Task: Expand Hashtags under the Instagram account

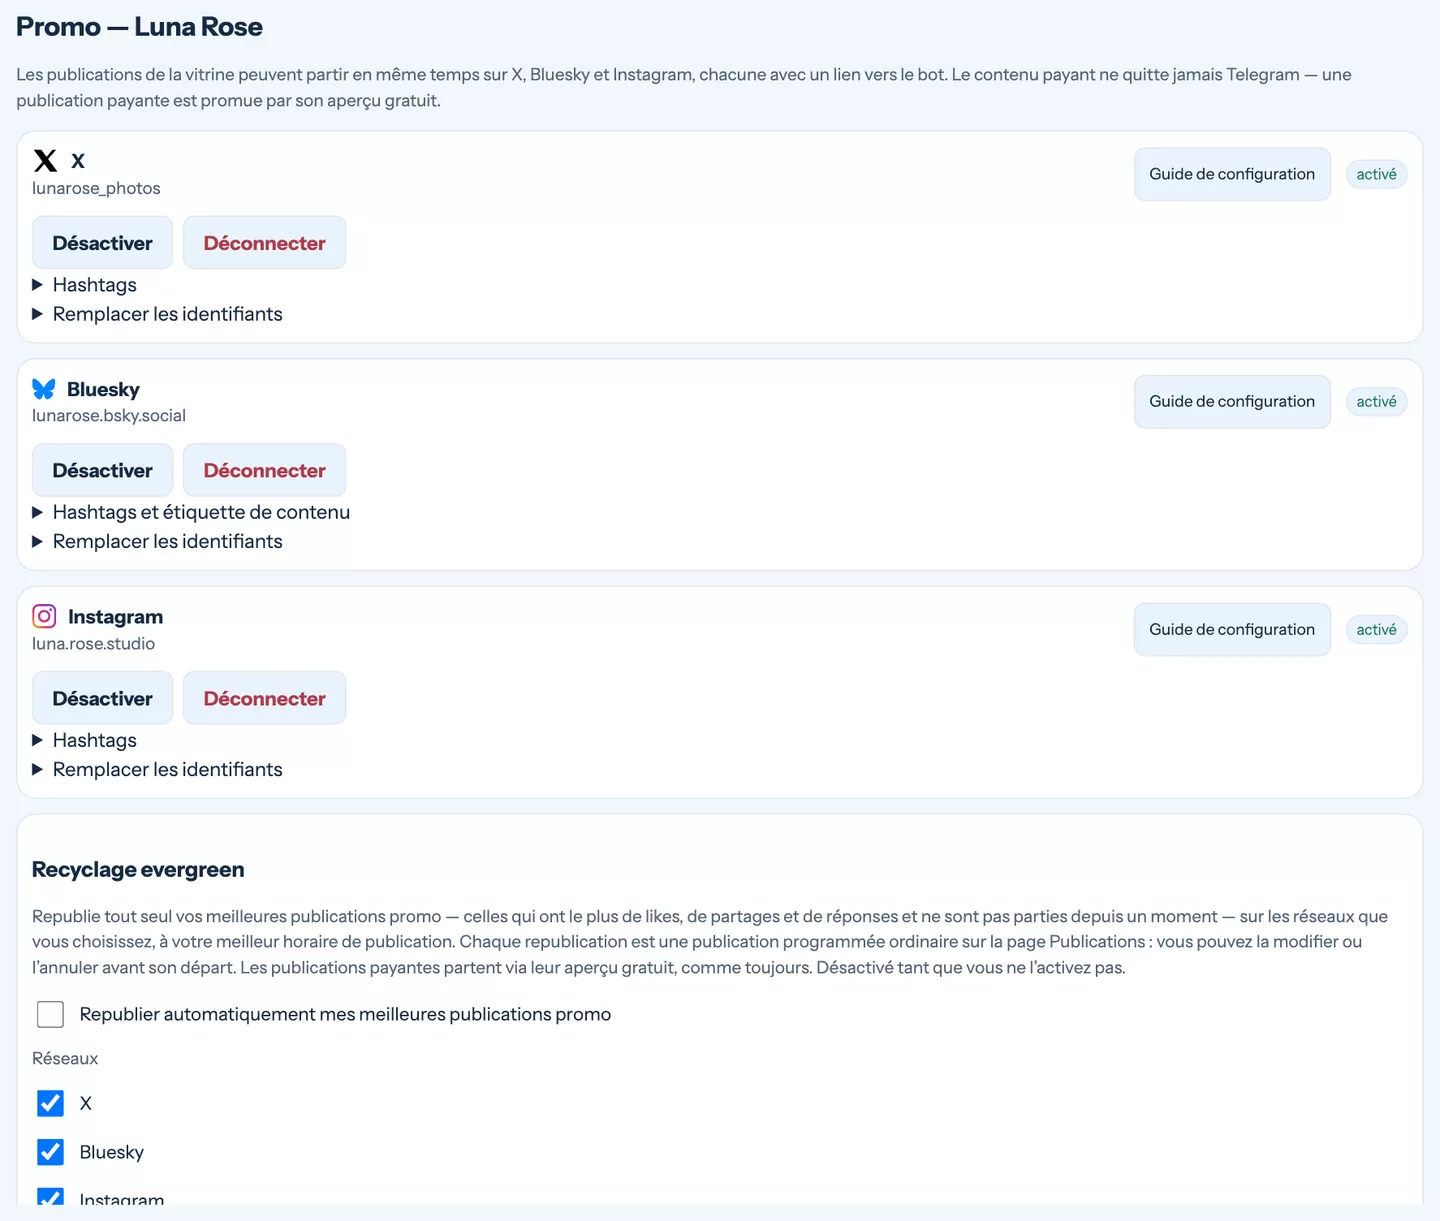Action: (x=85, y=740)
